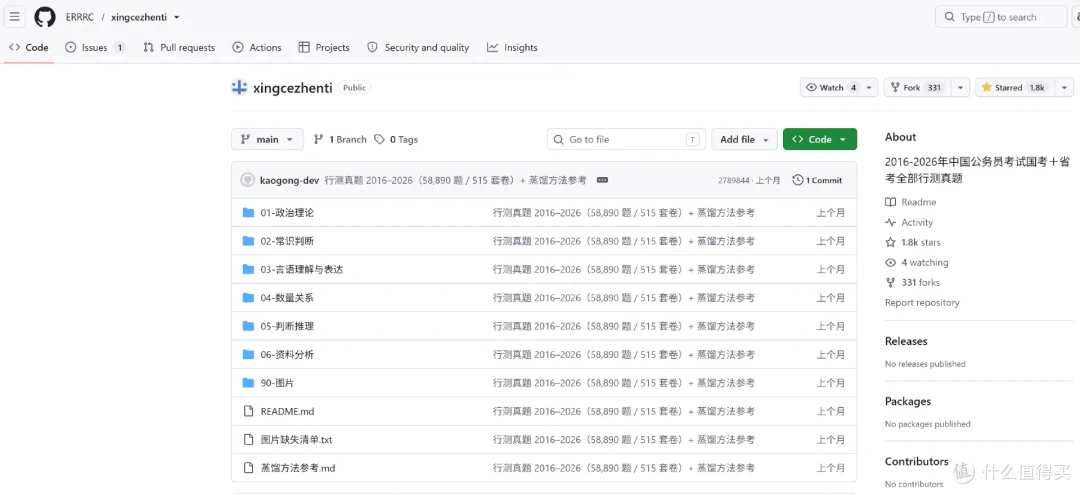Viewport: 1080px width, 494px height.
Task: Open the 04-数量关系 folder name
Action: (287, 298)
